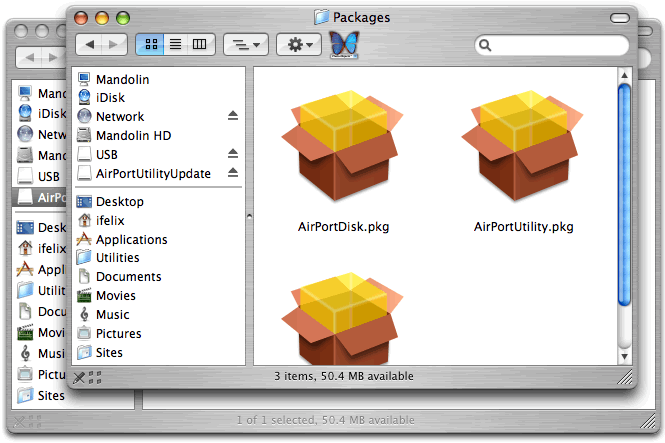Select the unlabeled third package icon
The image size is (665, 443).
(x=342, y=319)
